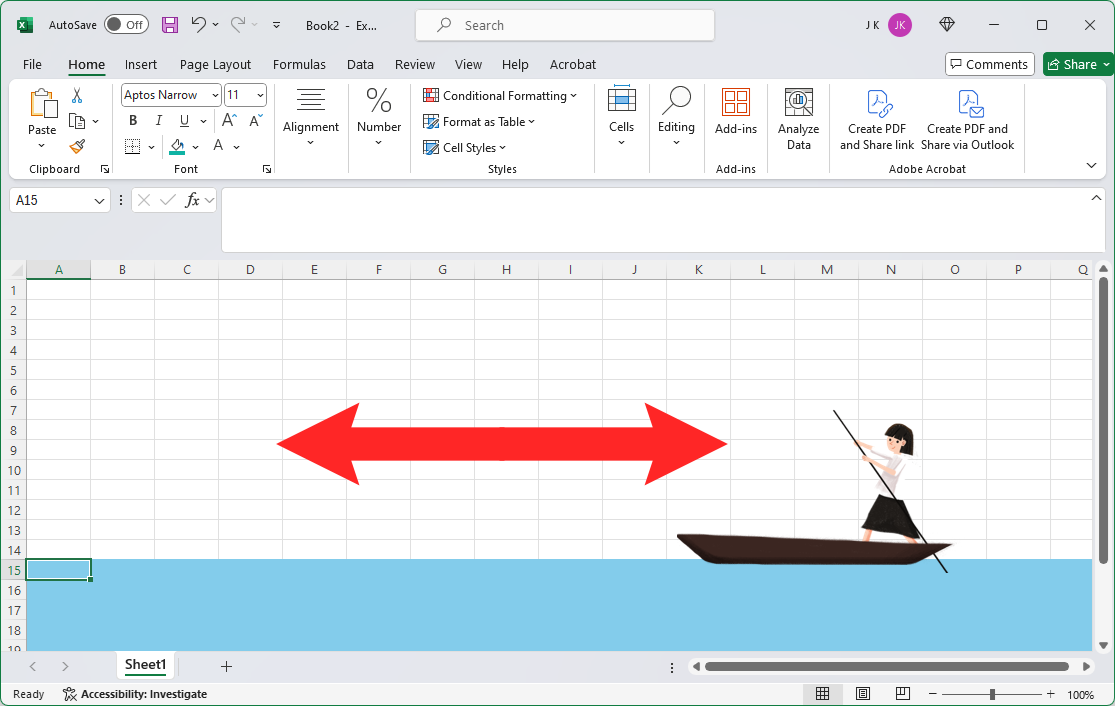Switch to Page Break Preview view
1116x708 pixels.
point(902,694)
